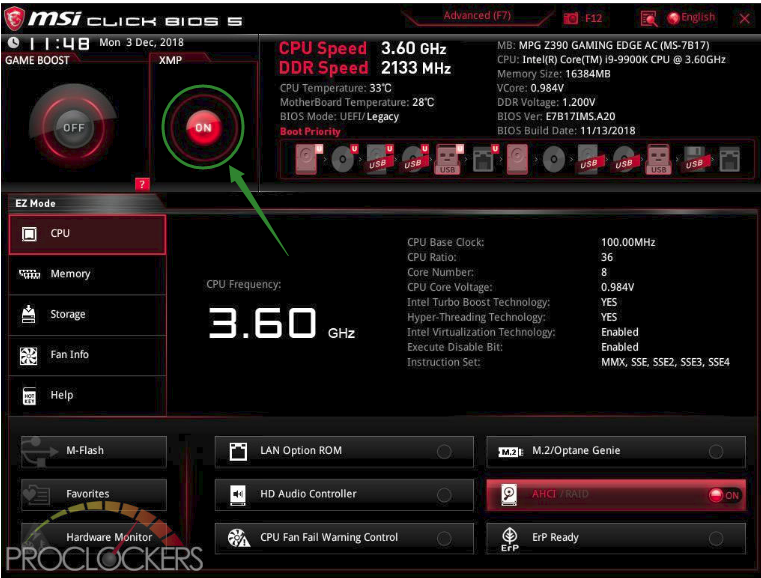Select the USB floppy boot device icon

tap(696, 159)
